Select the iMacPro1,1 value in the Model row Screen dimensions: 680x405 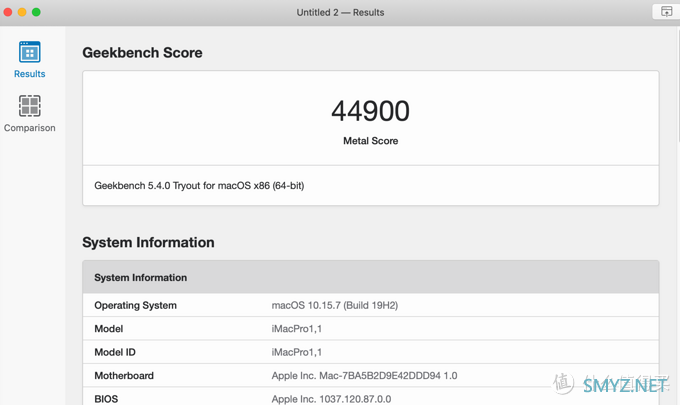click(x=297, y=329)
